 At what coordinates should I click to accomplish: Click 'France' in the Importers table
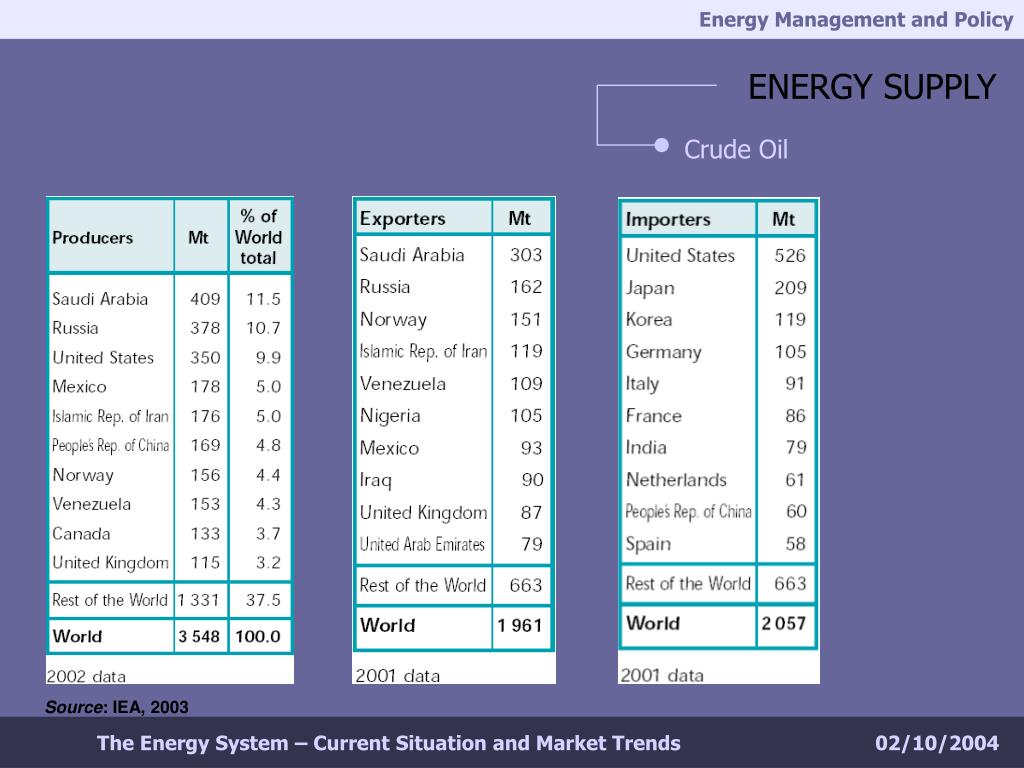click(654, 416)
